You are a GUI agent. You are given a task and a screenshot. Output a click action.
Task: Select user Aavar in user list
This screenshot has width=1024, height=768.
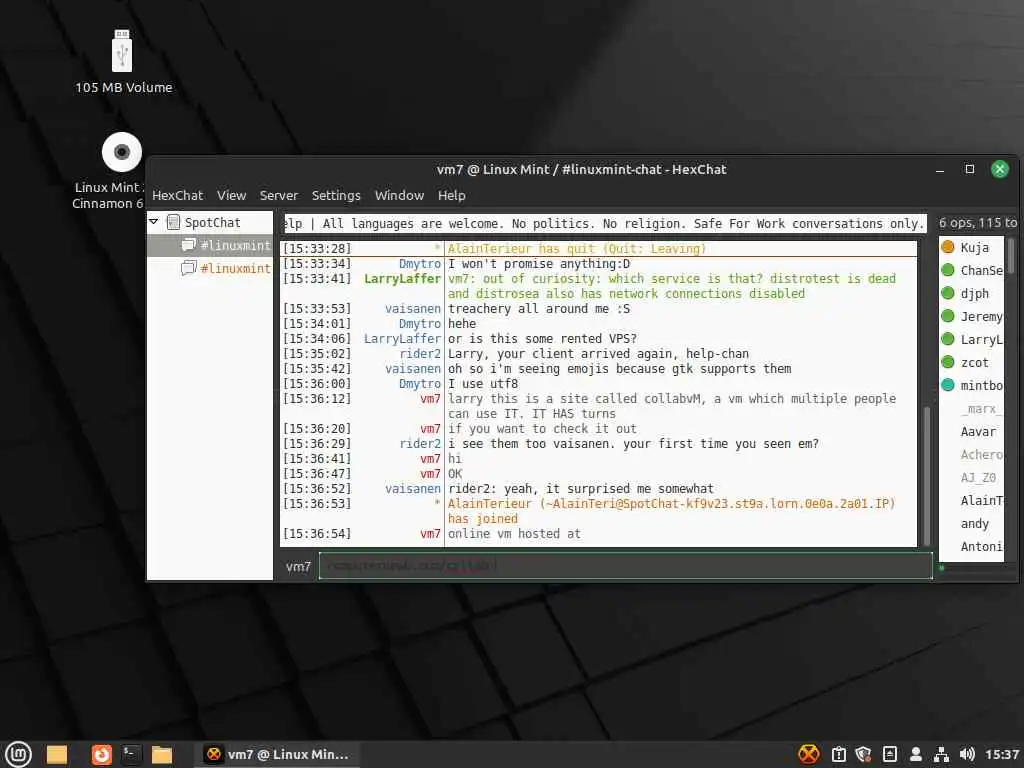pyautogui.click(x=978, y=432)
